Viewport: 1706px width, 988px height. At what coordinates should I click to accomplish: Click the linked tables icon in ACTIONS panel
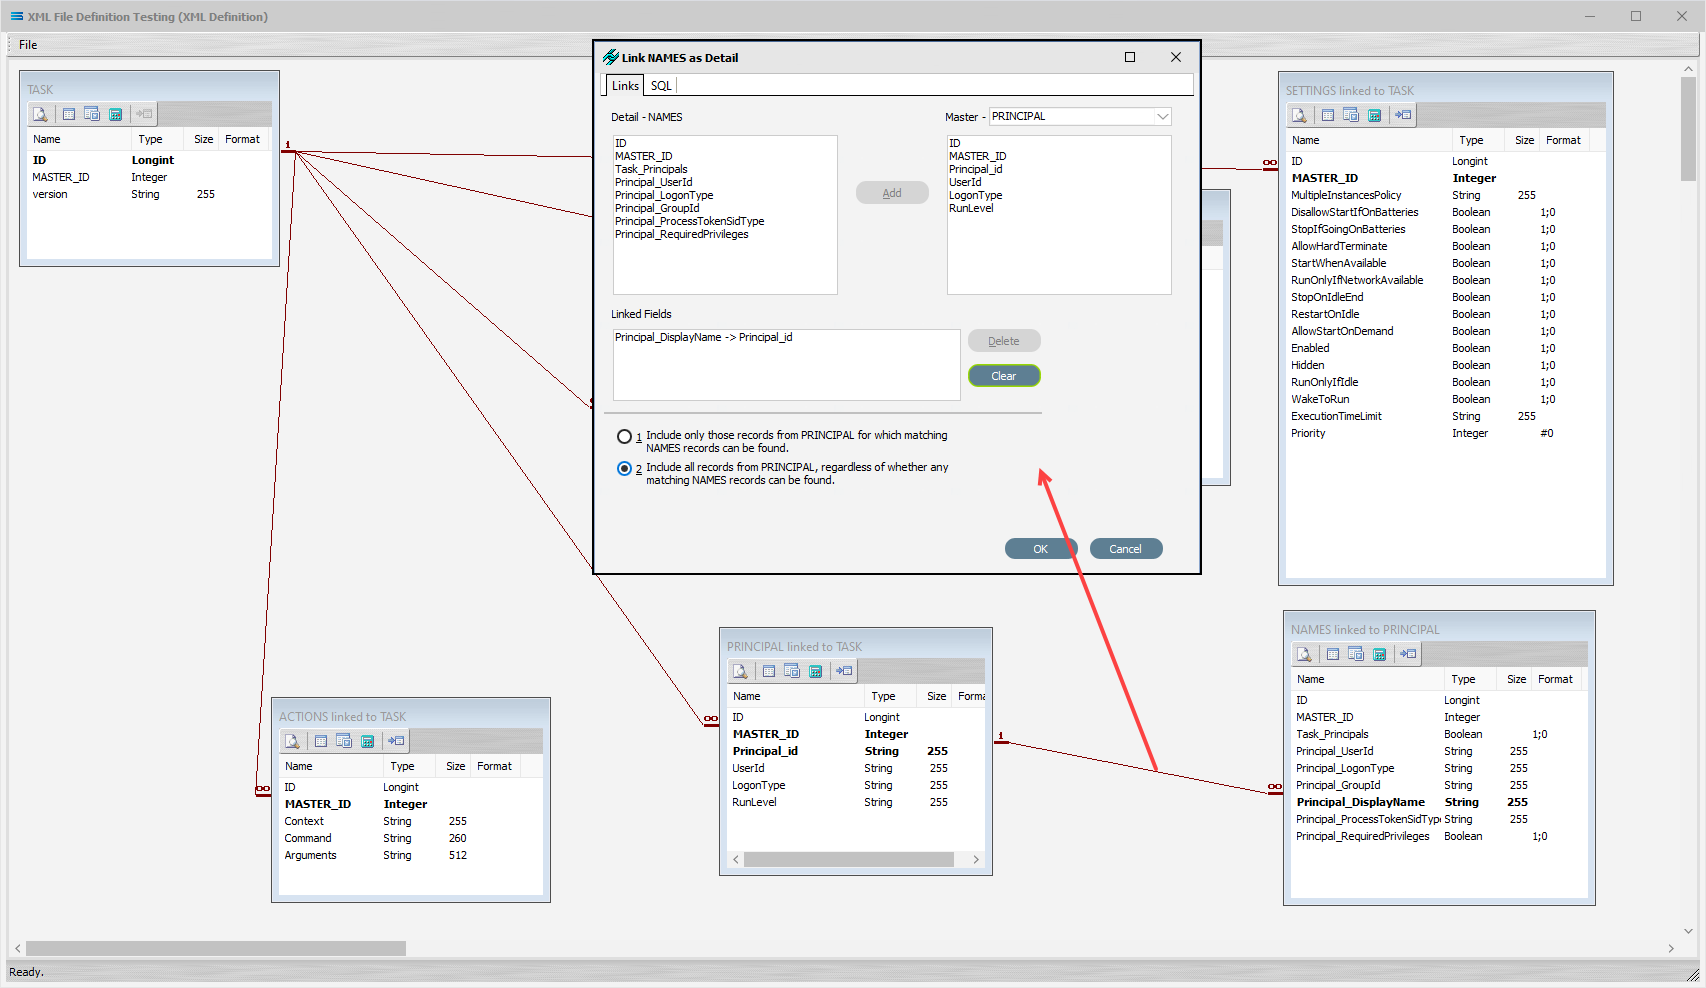[344, 742]
